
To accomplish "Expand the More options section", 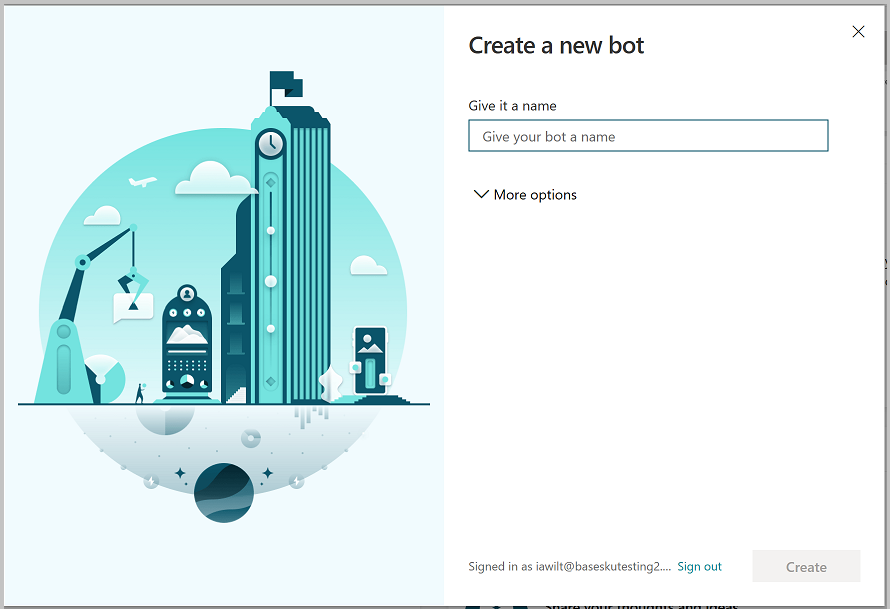I will (525, 195).
